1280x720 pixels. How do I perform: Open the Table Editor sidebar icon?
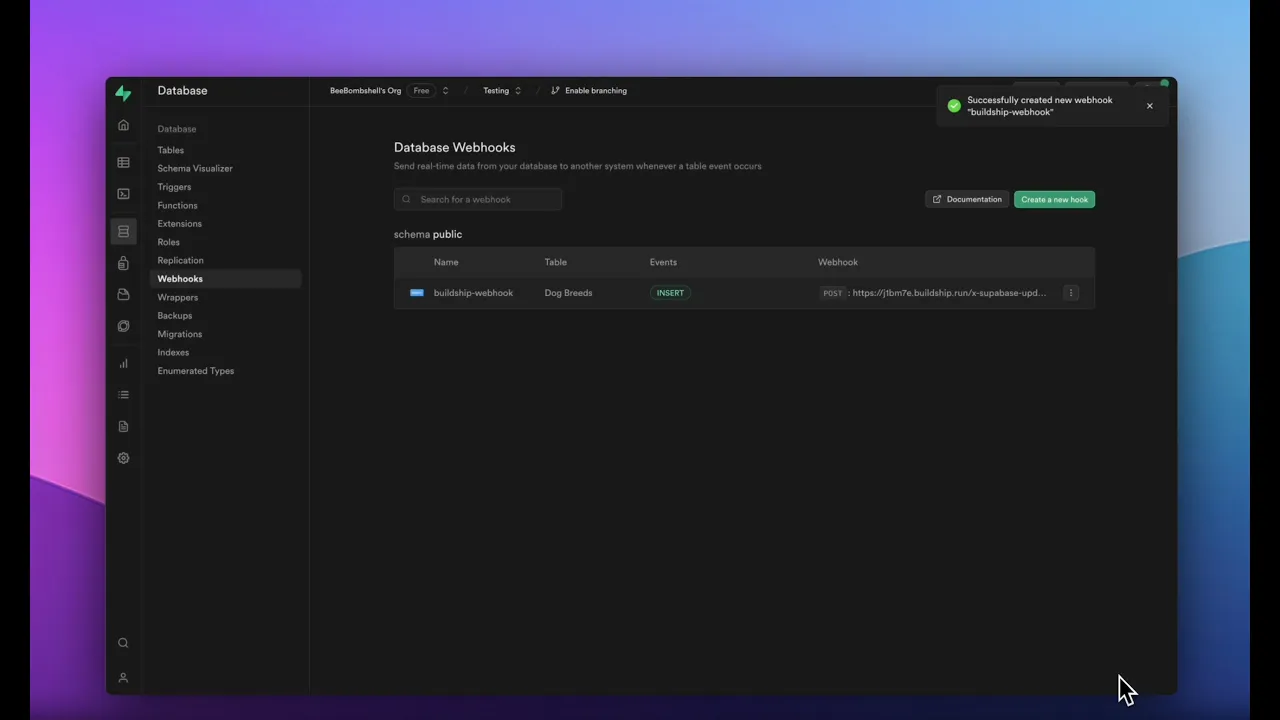click(x=123, y=162)
